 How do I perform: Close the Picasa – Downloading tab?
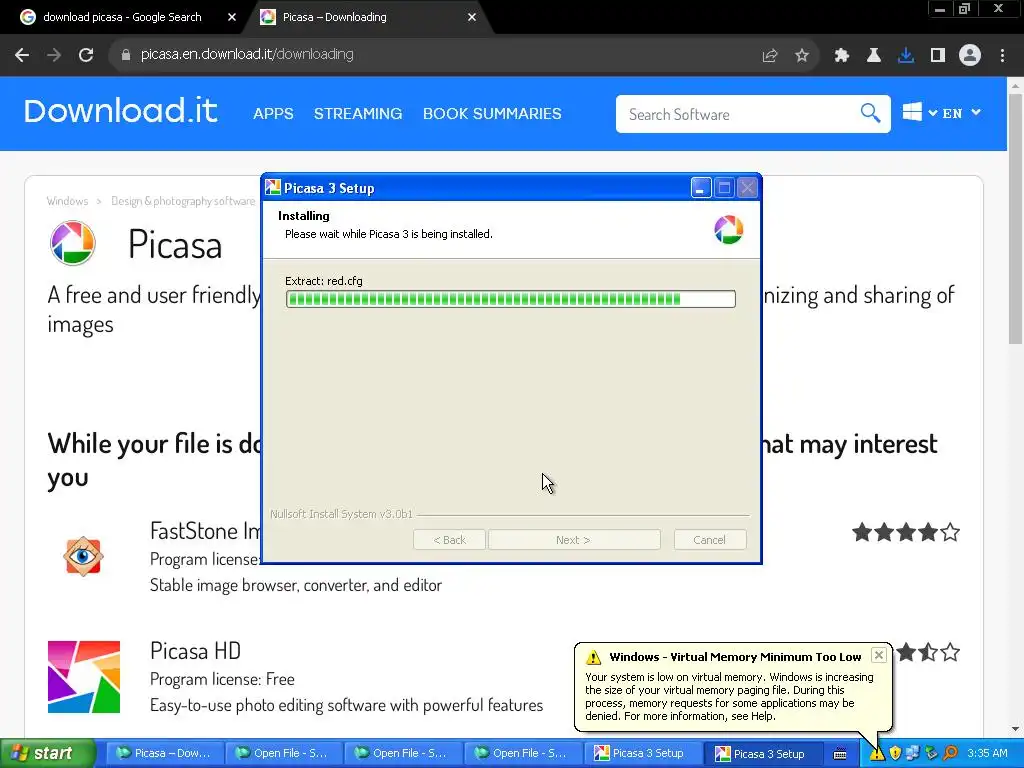[472, 17]
